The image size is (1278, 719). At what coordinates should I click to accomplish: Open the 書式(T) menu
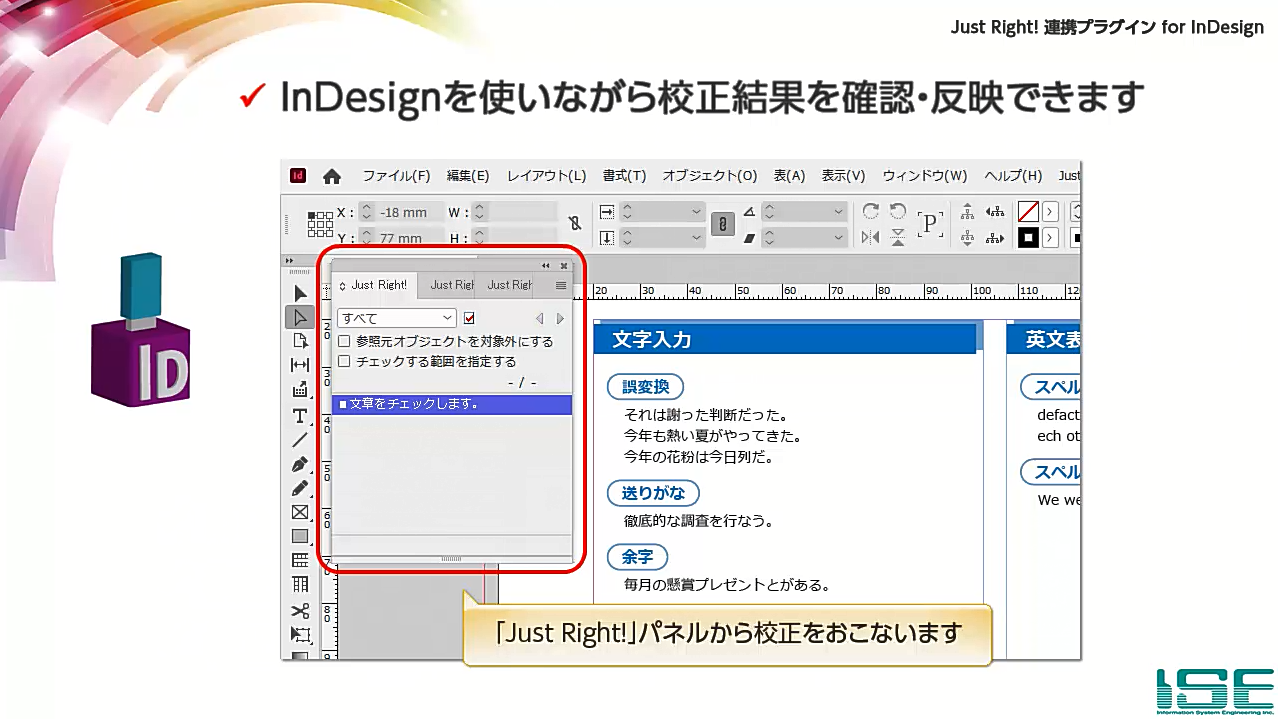click(x=624, y=176)
